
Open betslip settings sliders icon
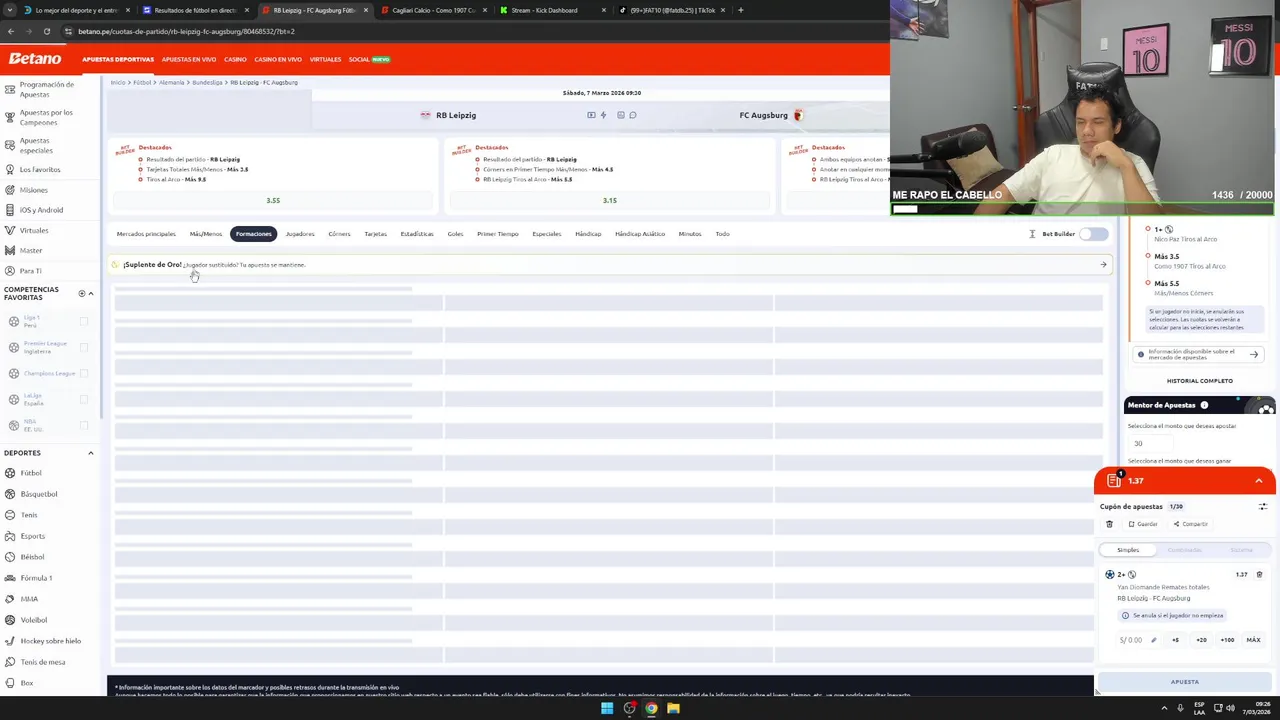(1262, 507)
